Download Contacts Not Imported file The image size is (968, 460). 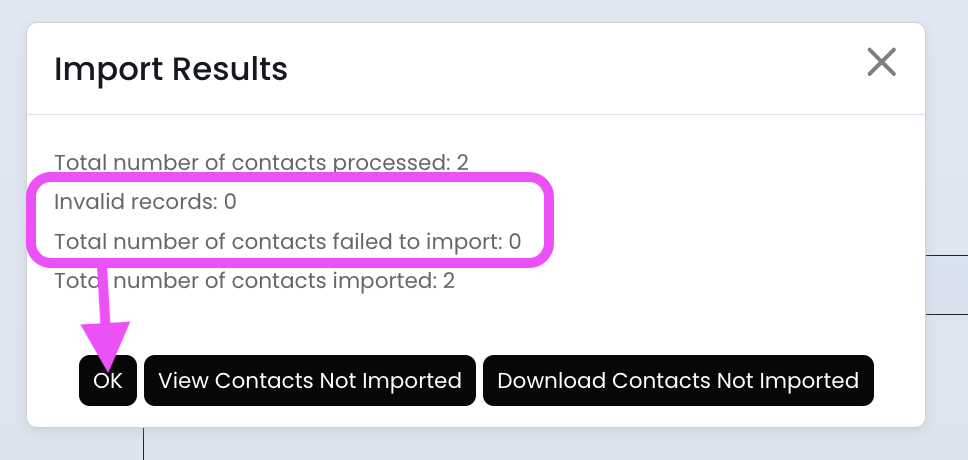[x=678, y=381]
